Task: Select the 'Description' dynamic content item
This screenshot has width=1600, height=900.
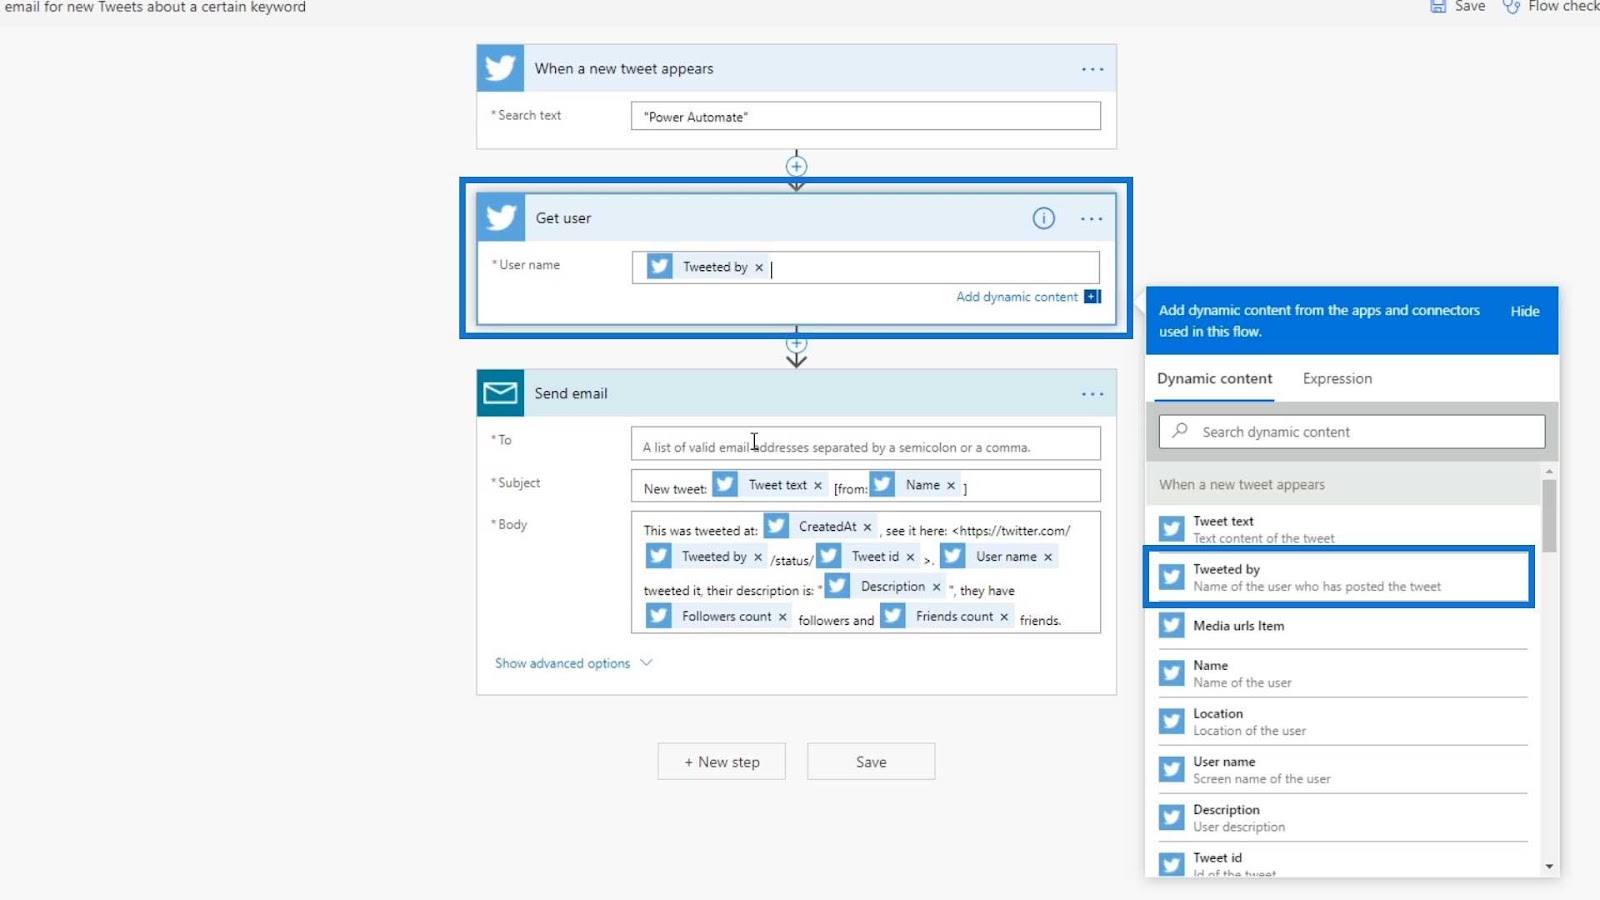Action: coord(1343,818)
